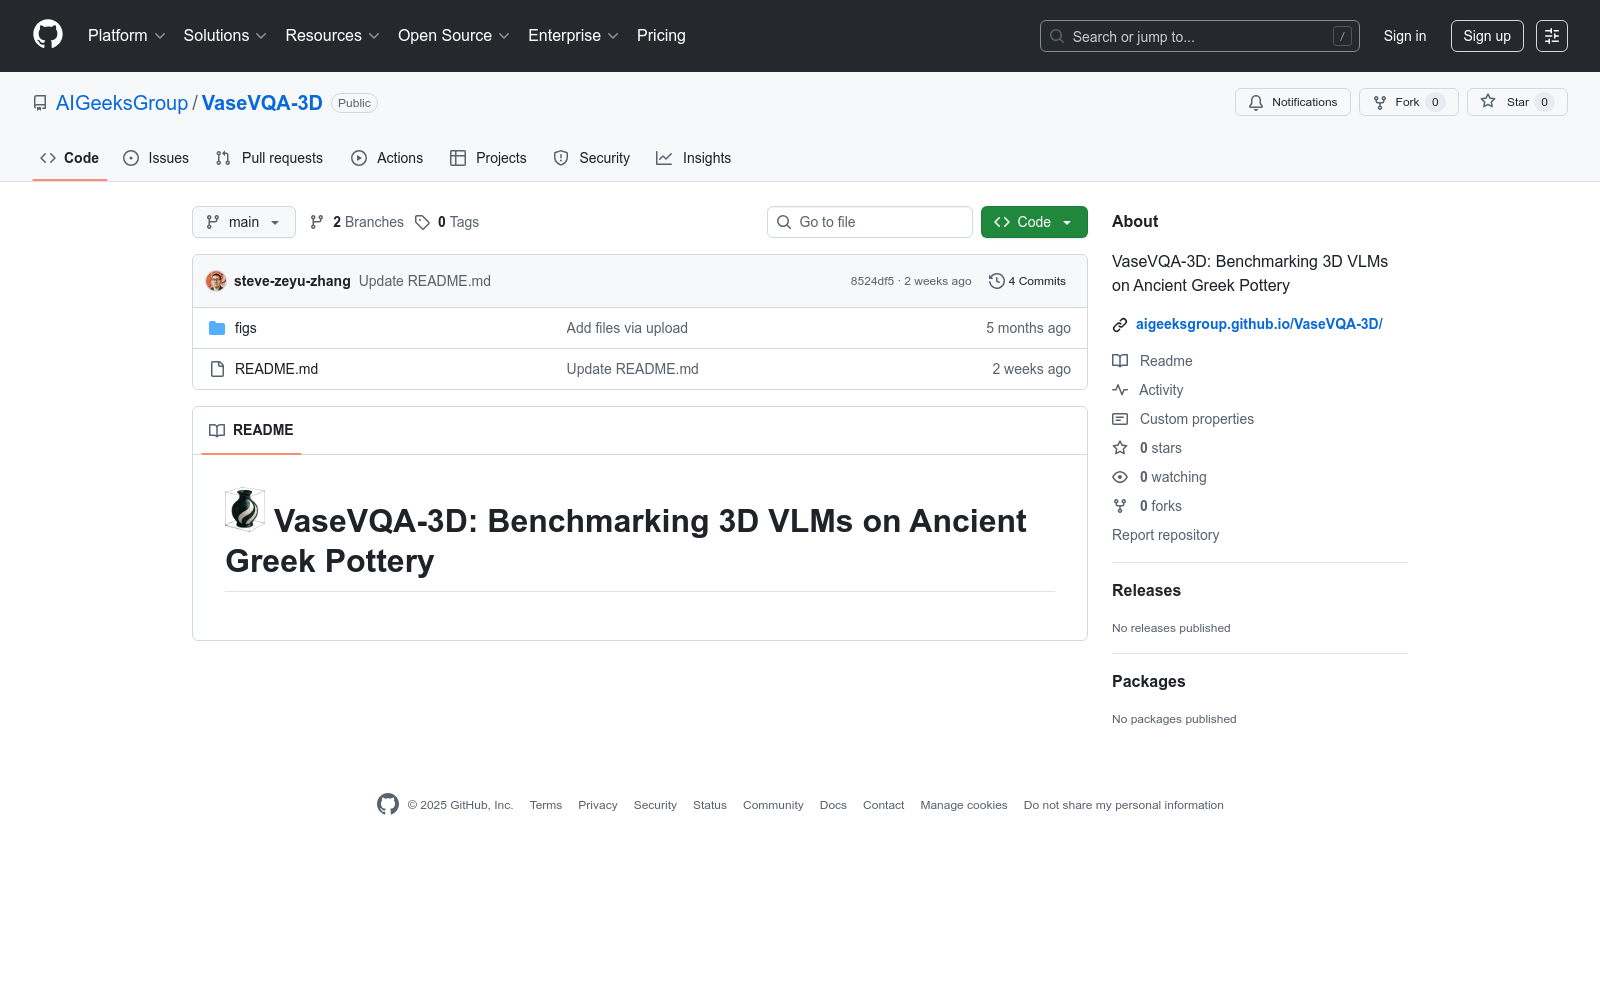View the 0 watching link
Viewport: 1600px width, 1000px height.
tap(1160, 477)
